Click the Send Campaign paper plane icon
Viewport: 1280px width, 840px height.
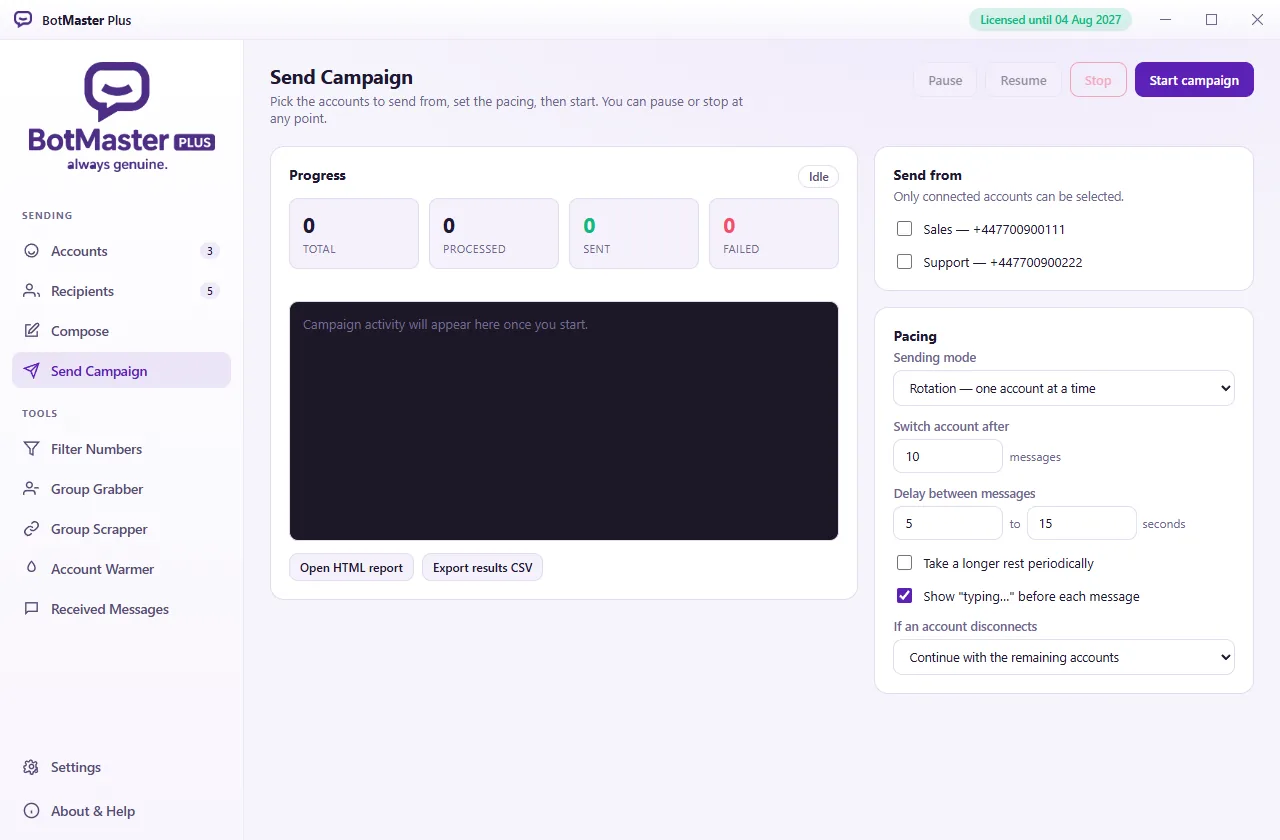32,371
